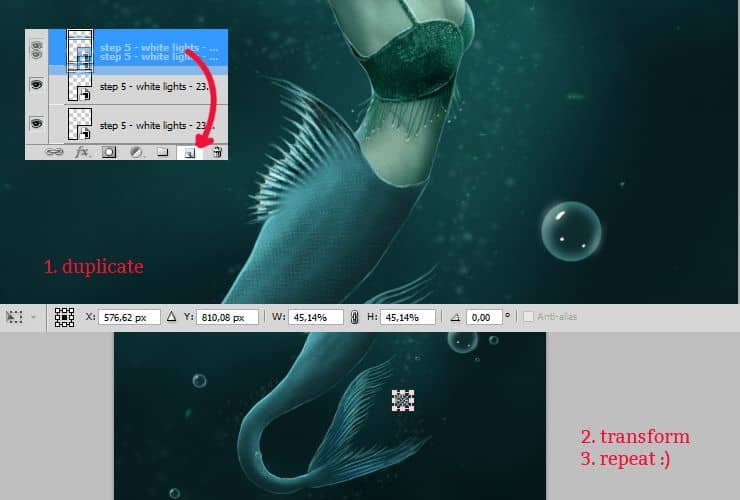Screen dimensions: 740x500
Task: Click the Delete layer trash icon
Action: point(217,152)
